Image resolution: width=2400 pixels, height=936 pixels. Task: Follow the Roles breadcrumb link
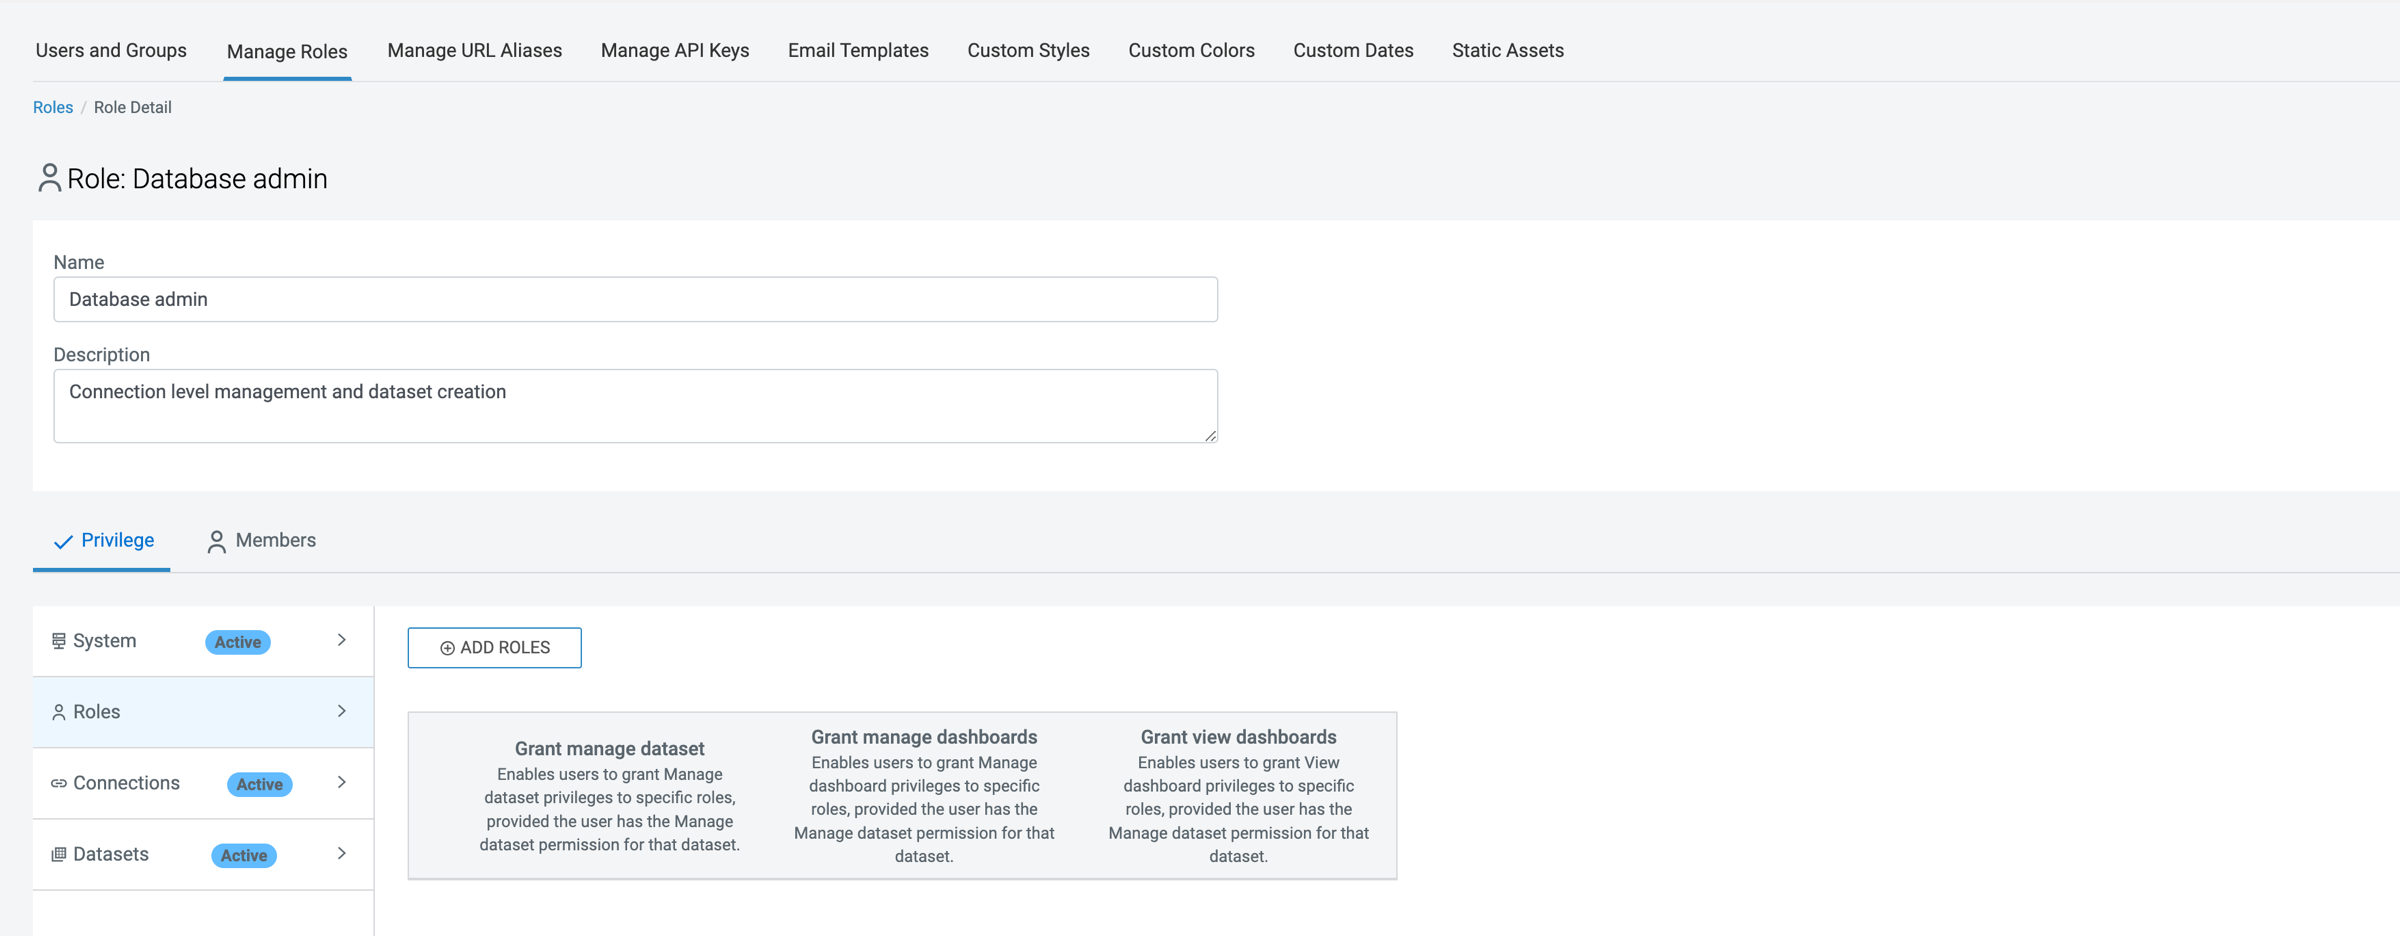53,107
